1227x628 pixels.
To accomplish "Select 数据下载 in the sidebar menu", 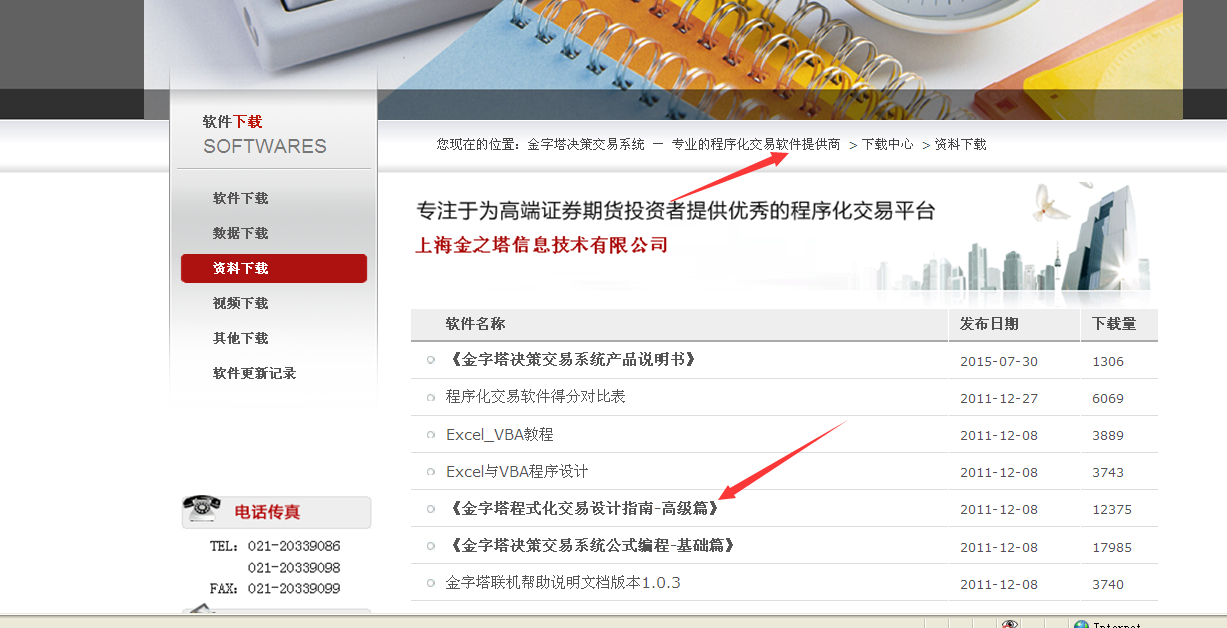I will click(241, 233).
